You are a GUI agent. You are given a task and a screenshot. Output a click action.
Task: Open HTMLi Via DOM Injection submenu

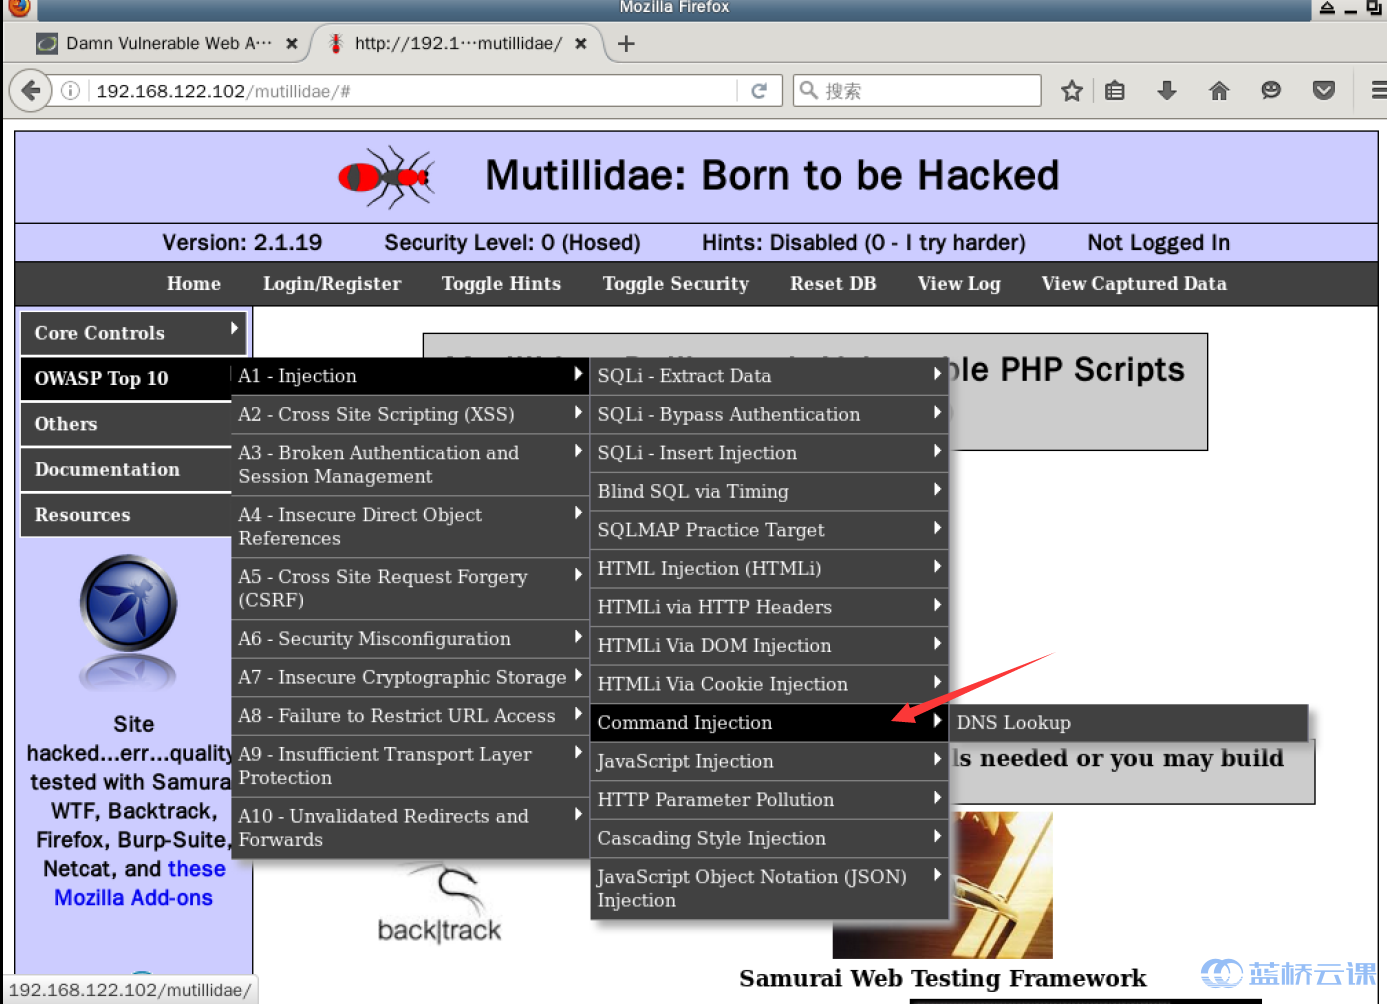(x=769, y=646)
